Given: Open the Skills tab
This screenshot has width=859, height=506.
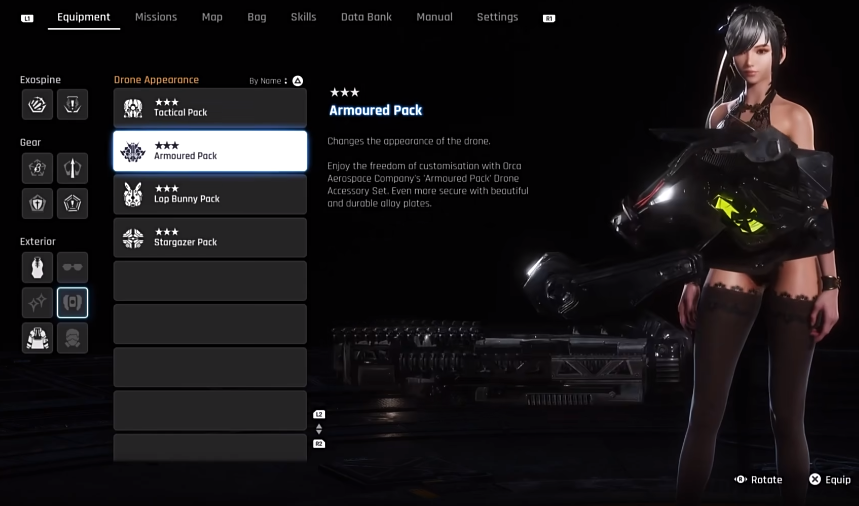Looking at the screenshot, I should (303, 17).
